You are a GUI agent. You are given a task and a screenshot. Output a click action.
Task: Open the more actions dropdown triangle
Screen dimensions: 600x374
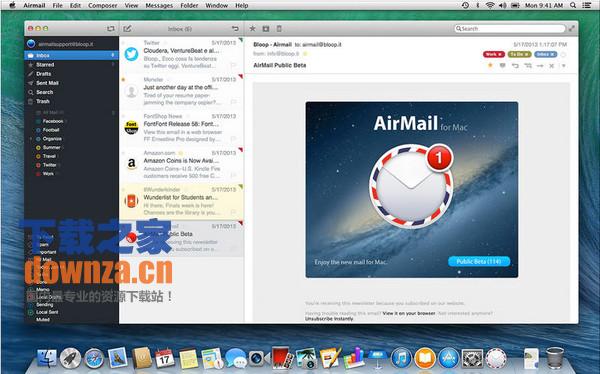563,66
